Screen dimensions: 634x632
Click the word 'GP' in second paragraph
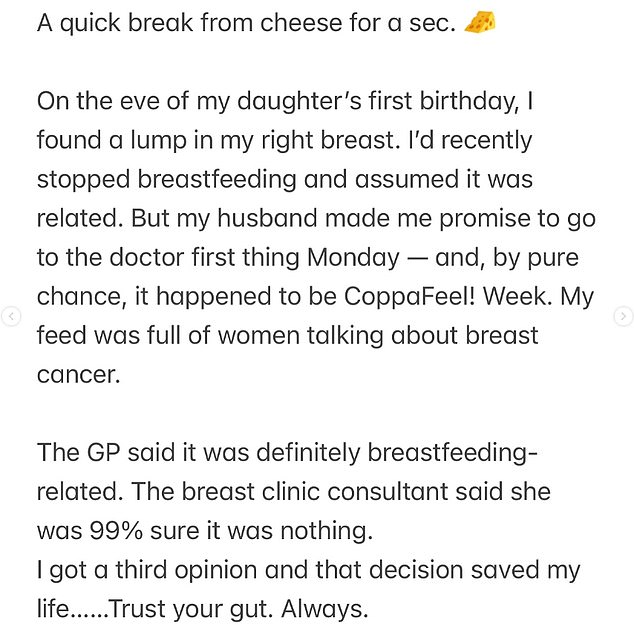104,452
